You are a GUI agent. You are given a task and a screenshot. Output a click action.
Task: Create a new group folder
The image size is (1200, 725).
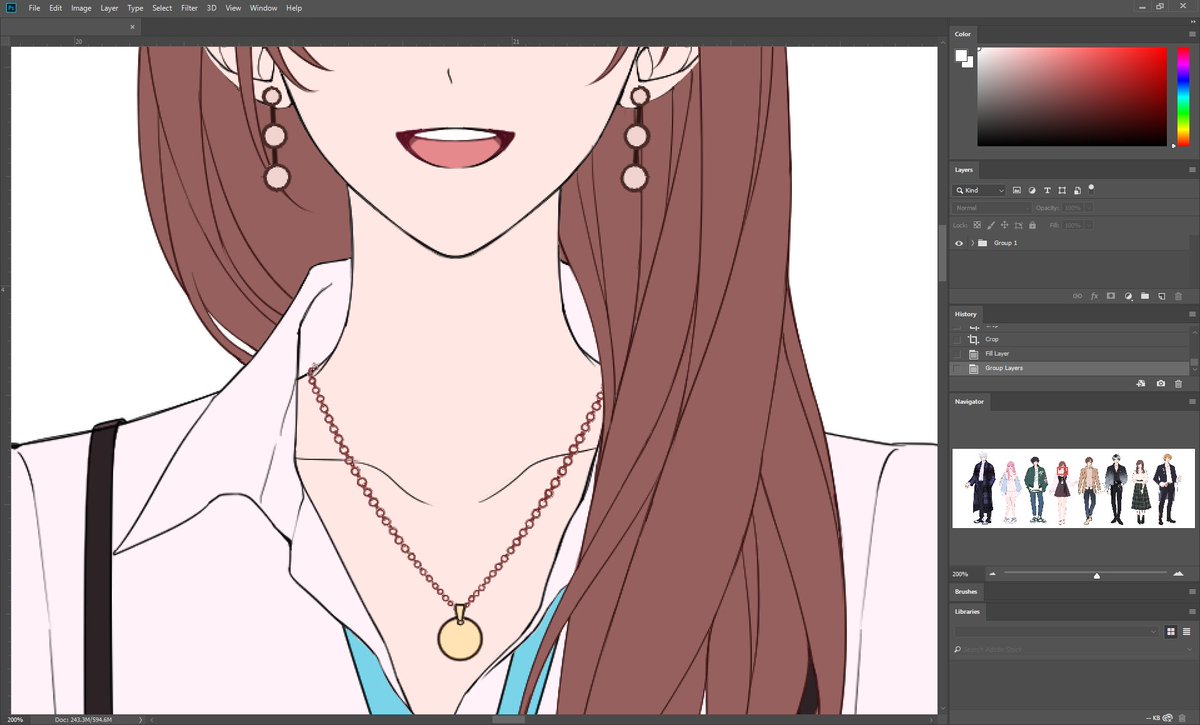tap(1145, 296)
